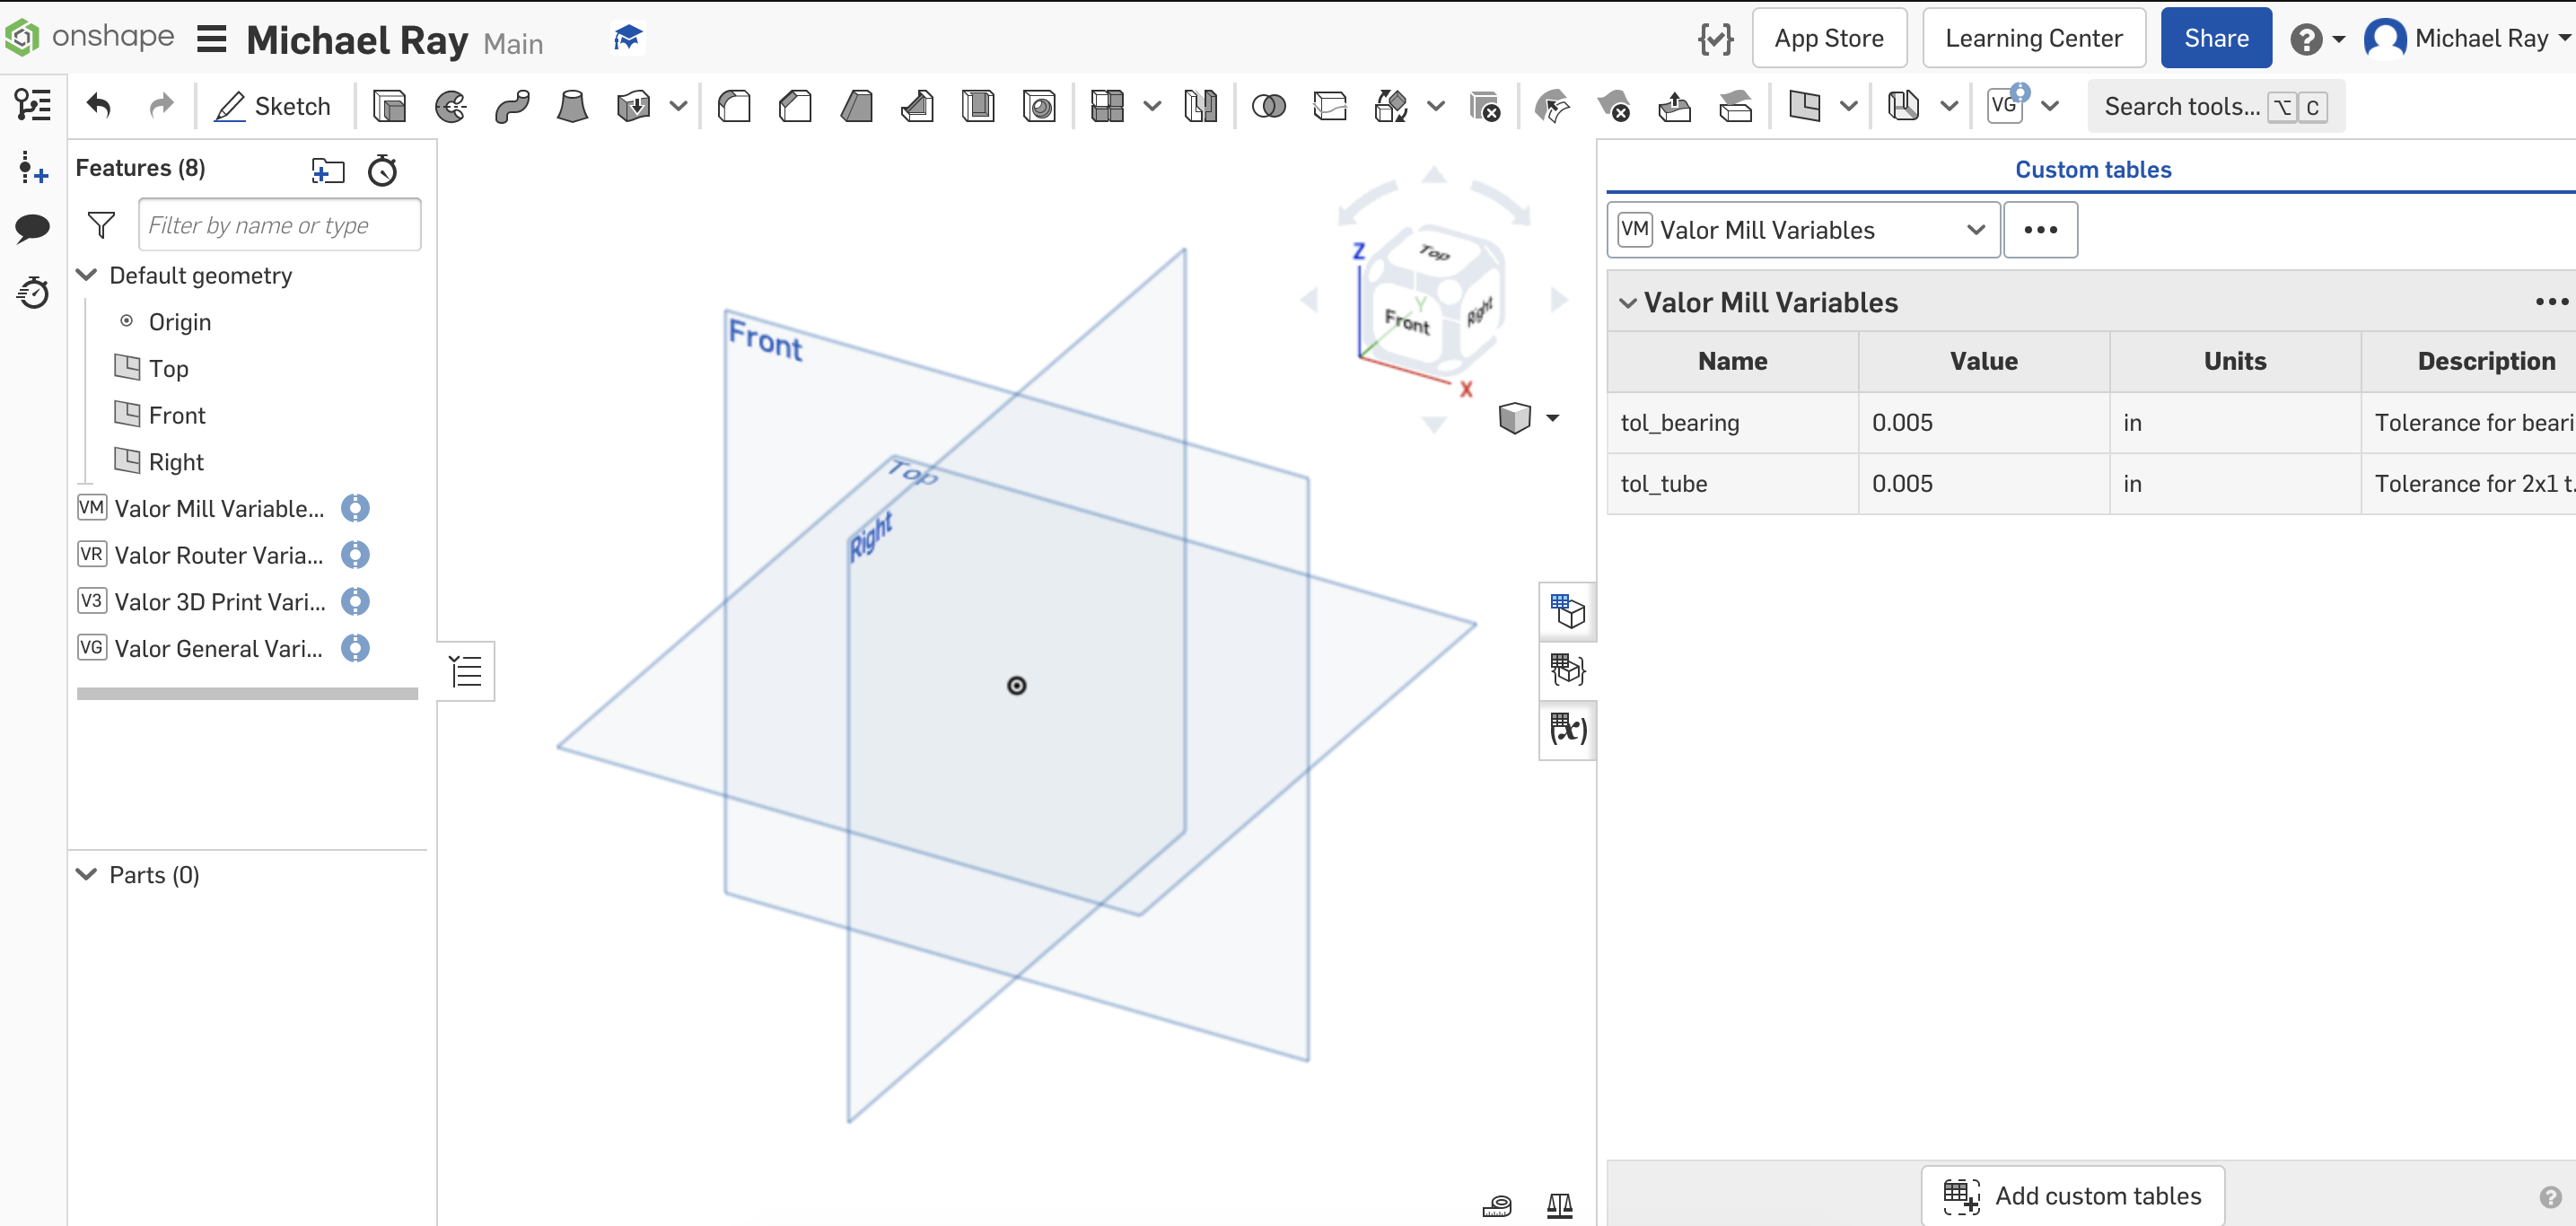This screenshot has height=1226, width=2576.
Task: Select the Transform tool
Action: click(x=1391, y=106)
